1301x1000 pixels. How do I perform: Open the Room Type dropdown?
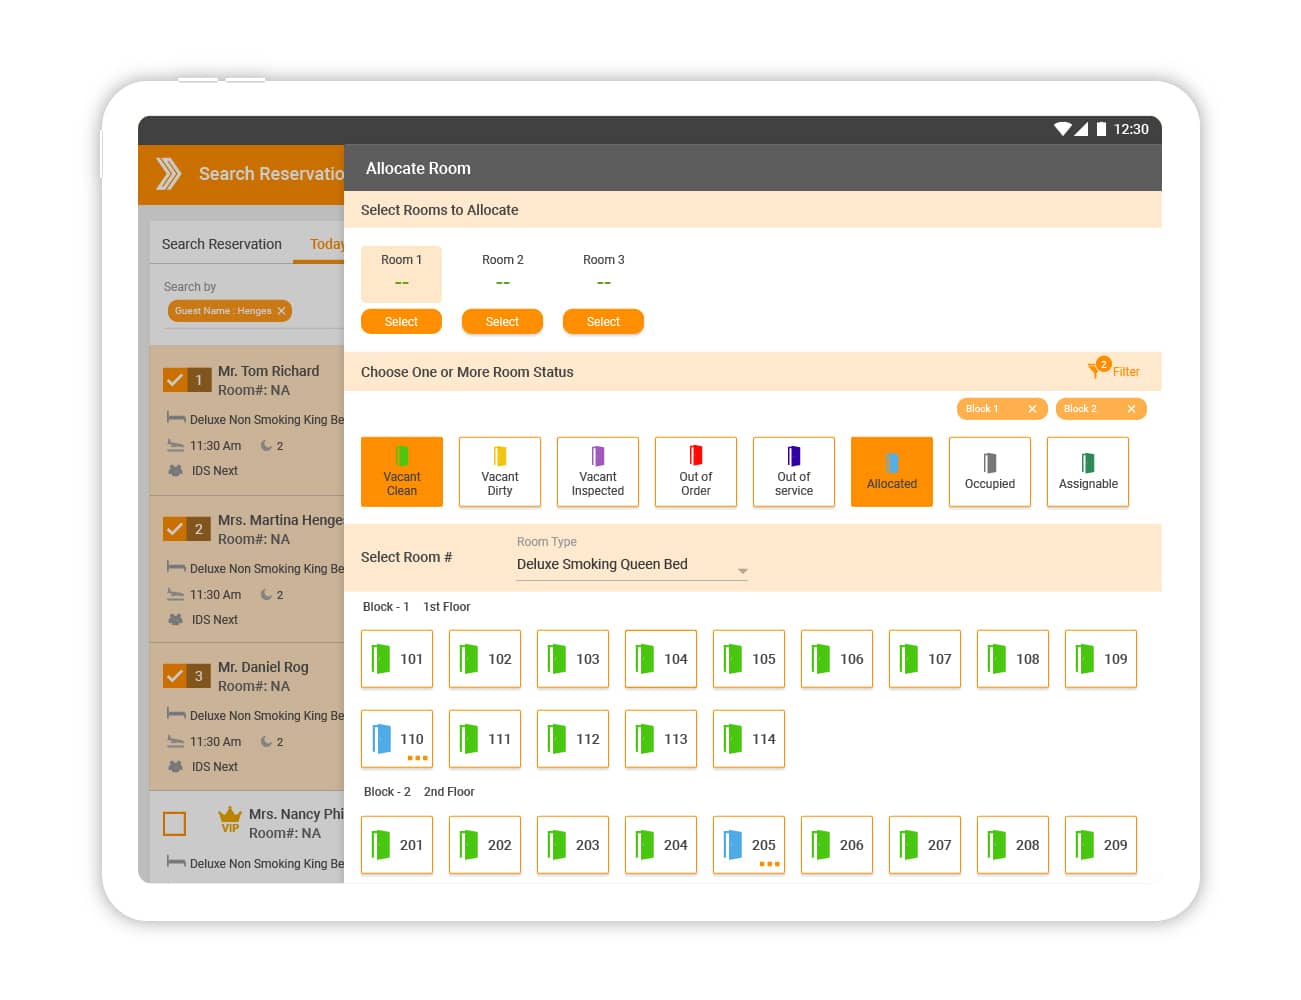pyautogui.click(x=632, y=564)
